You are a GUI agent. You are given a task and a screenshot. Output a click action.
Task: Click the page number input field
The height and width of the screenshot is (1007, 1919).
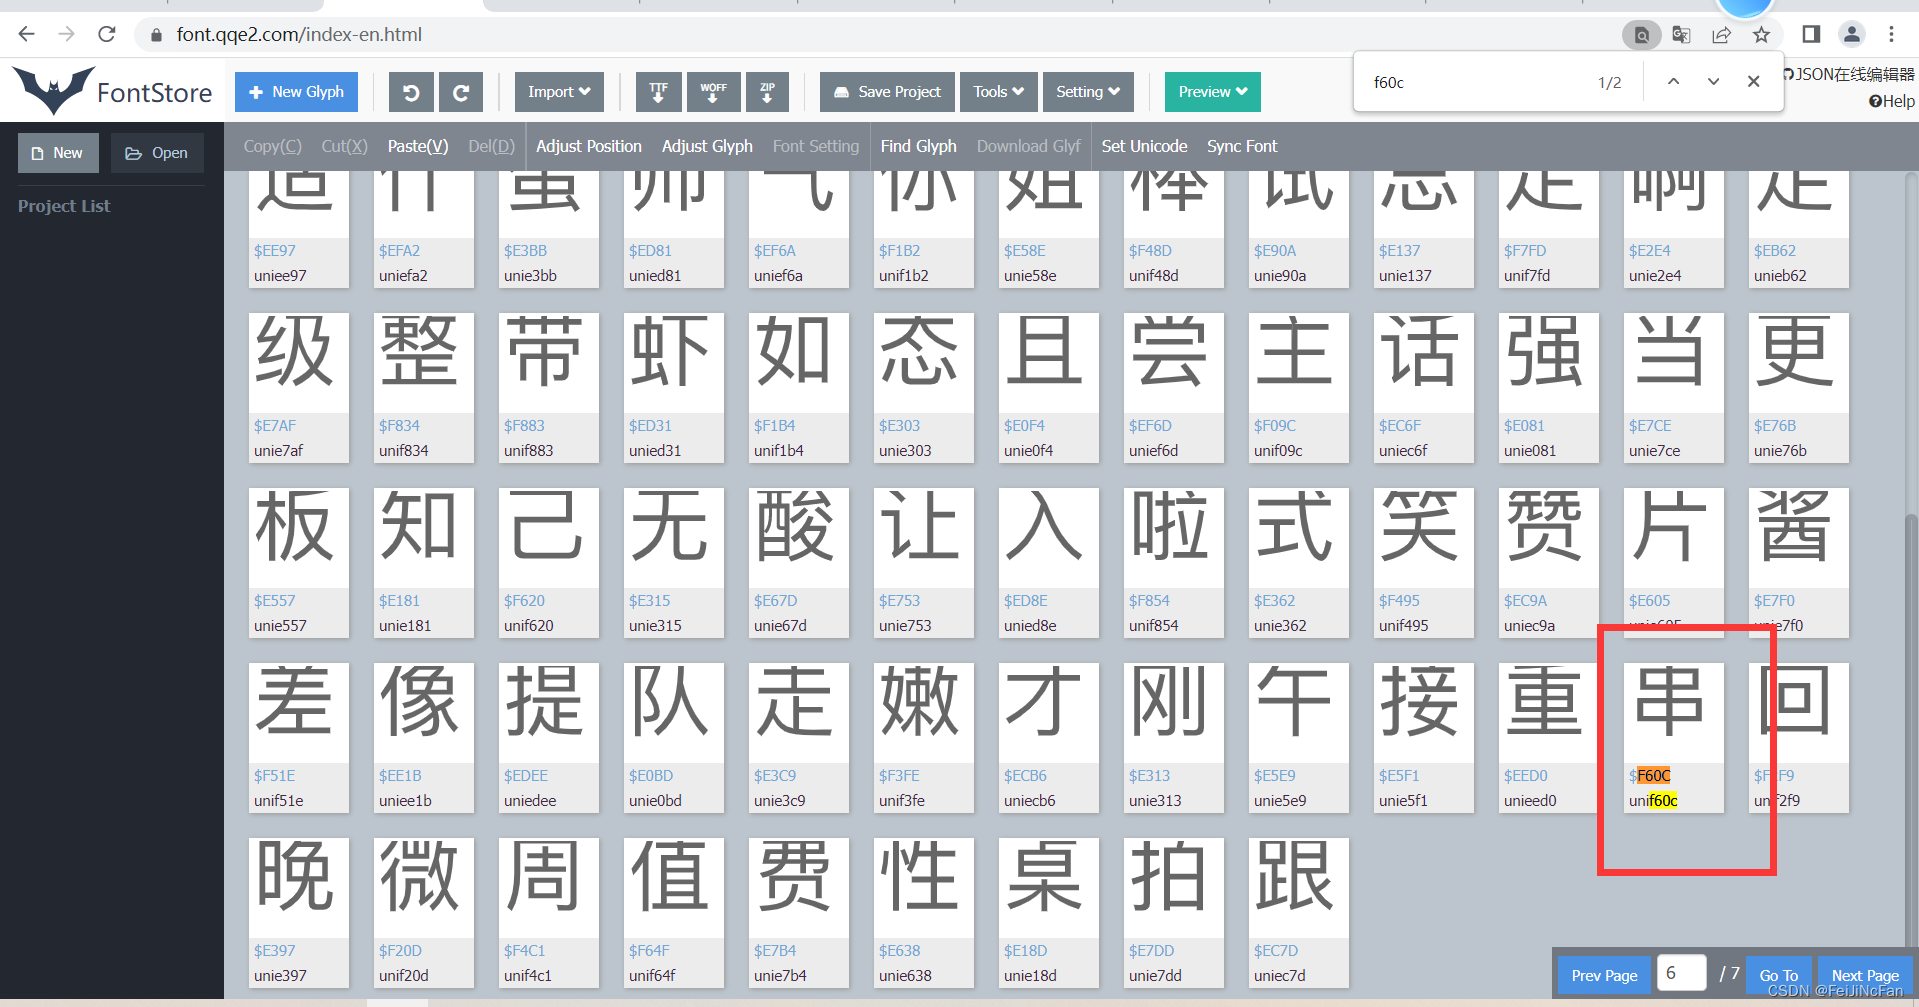[1681, 973]
